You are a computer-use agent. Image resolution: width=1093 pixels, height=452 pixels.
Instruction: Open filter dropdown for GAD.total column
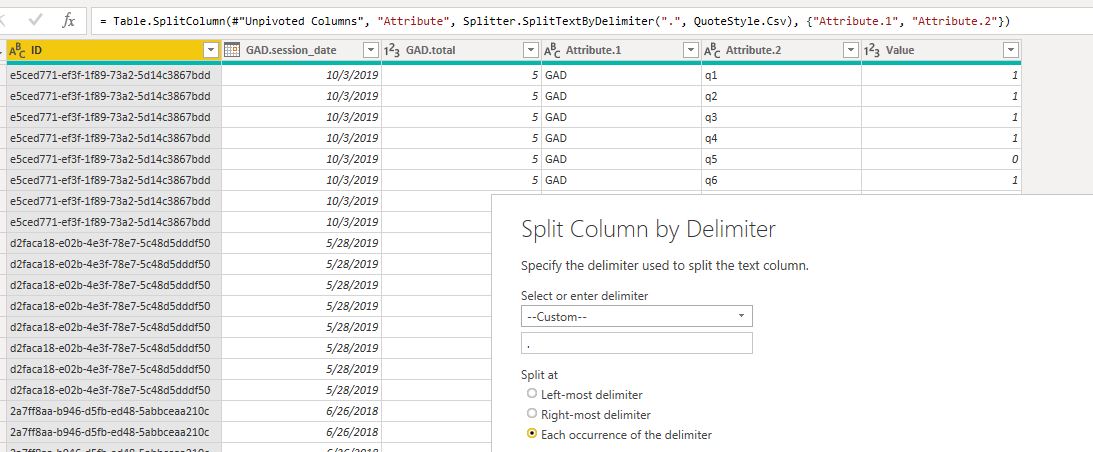click(531, 50)
